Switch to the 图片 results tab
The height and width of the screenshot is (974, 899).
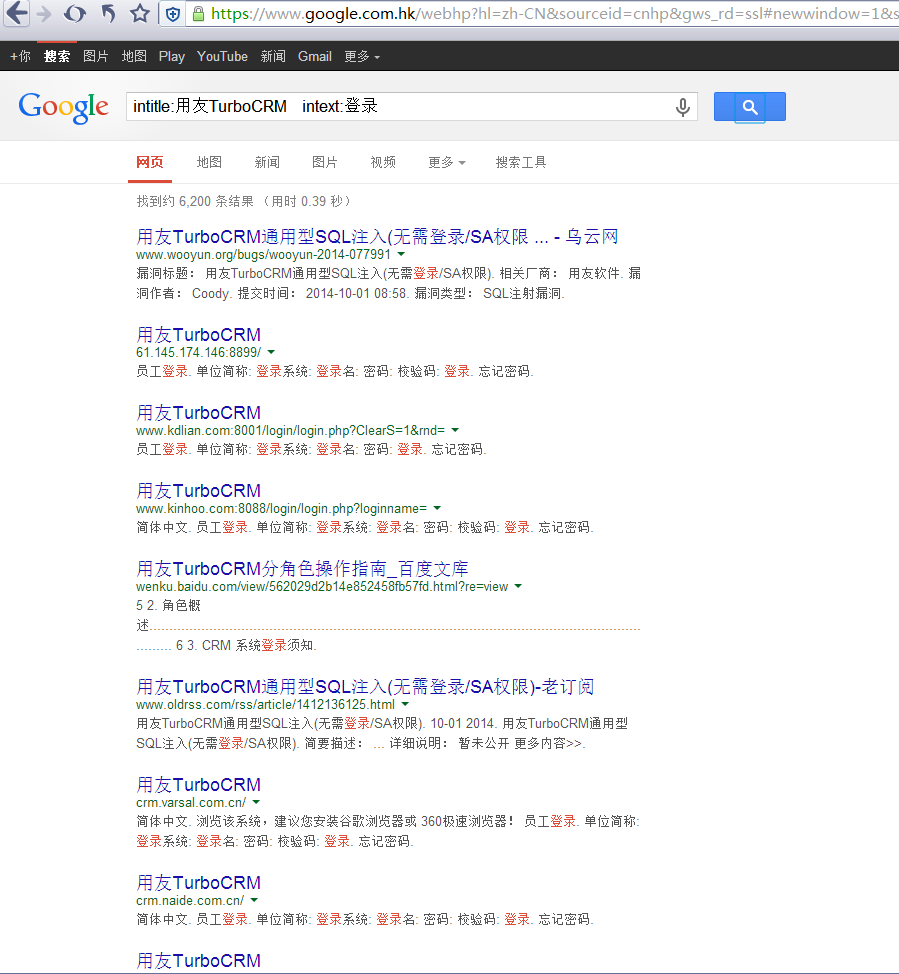pos(325,162)
